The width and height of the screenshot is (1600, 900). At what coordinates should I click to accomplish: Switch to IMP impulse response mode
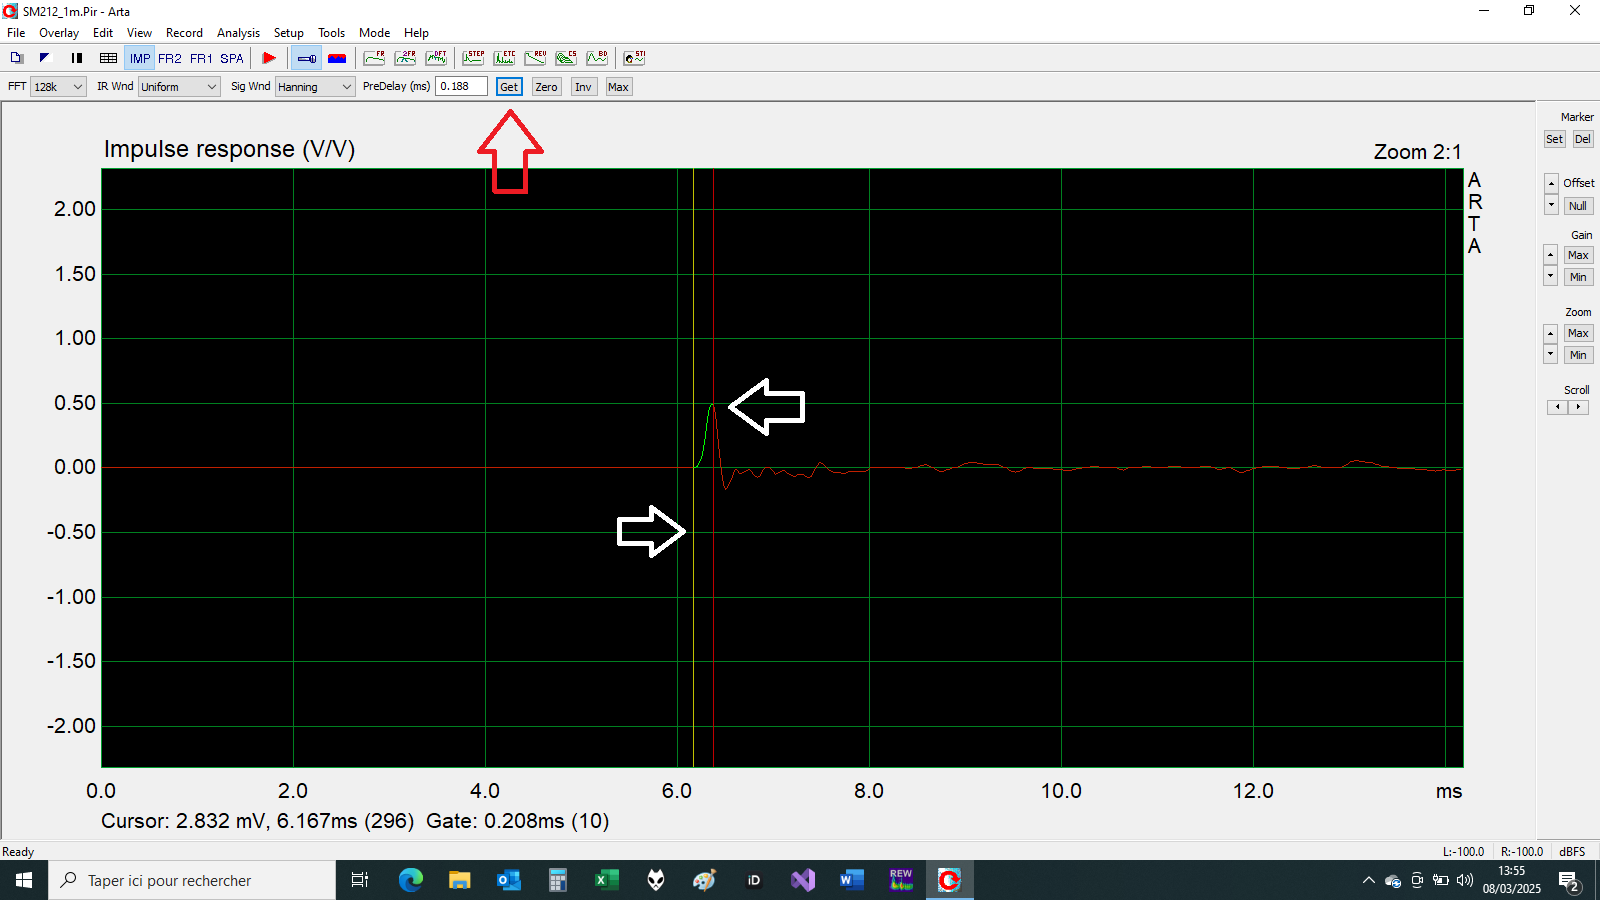(x=139, y=58)
